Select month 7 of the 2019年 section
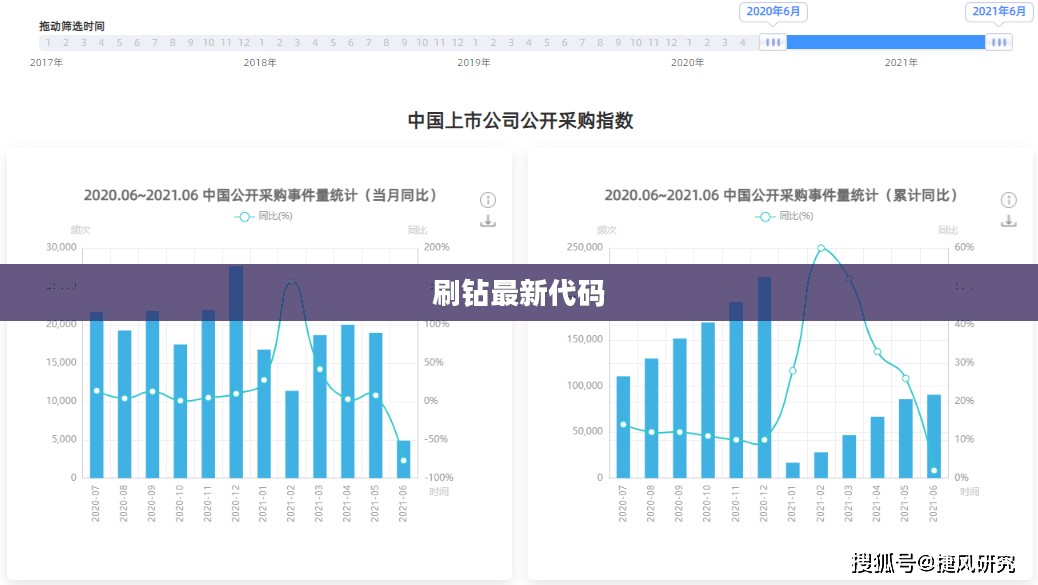 [x=583, y=42]
